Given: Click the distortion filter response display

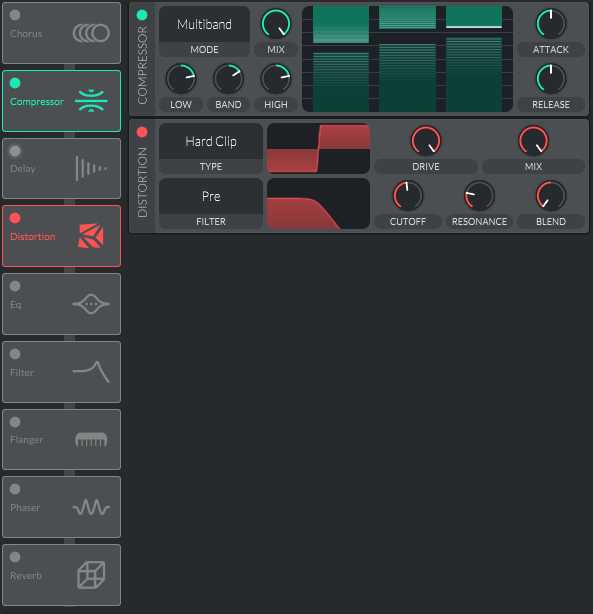Looking at the screenshot, I should click(318, 203).
